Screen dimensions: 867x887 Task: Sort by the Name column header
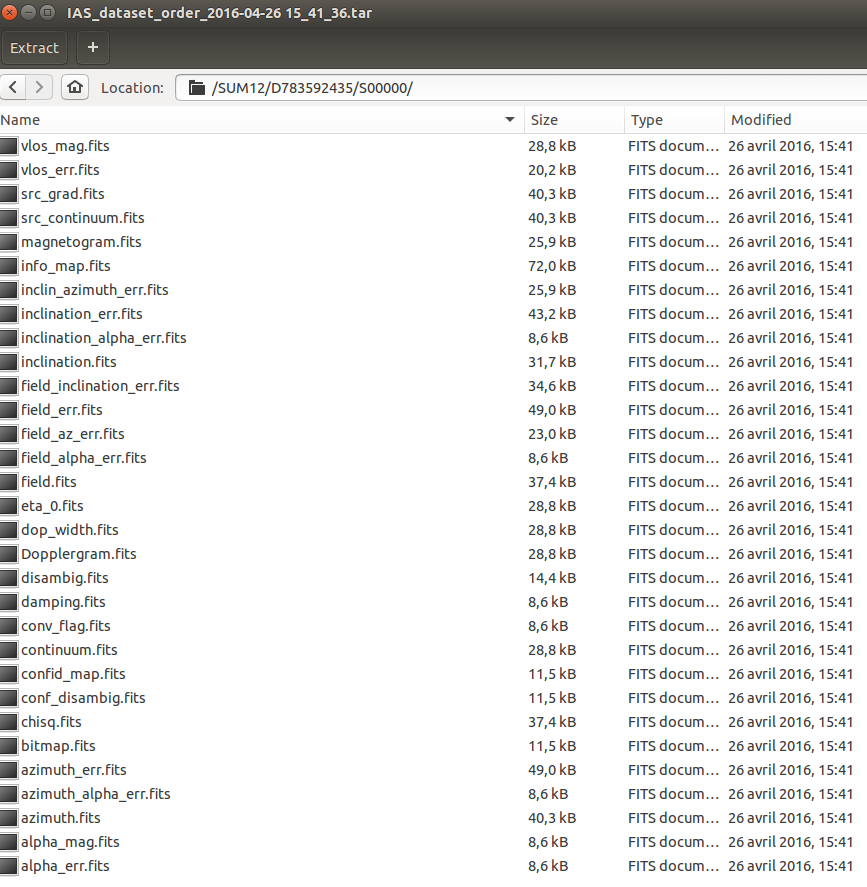(261, 120)
